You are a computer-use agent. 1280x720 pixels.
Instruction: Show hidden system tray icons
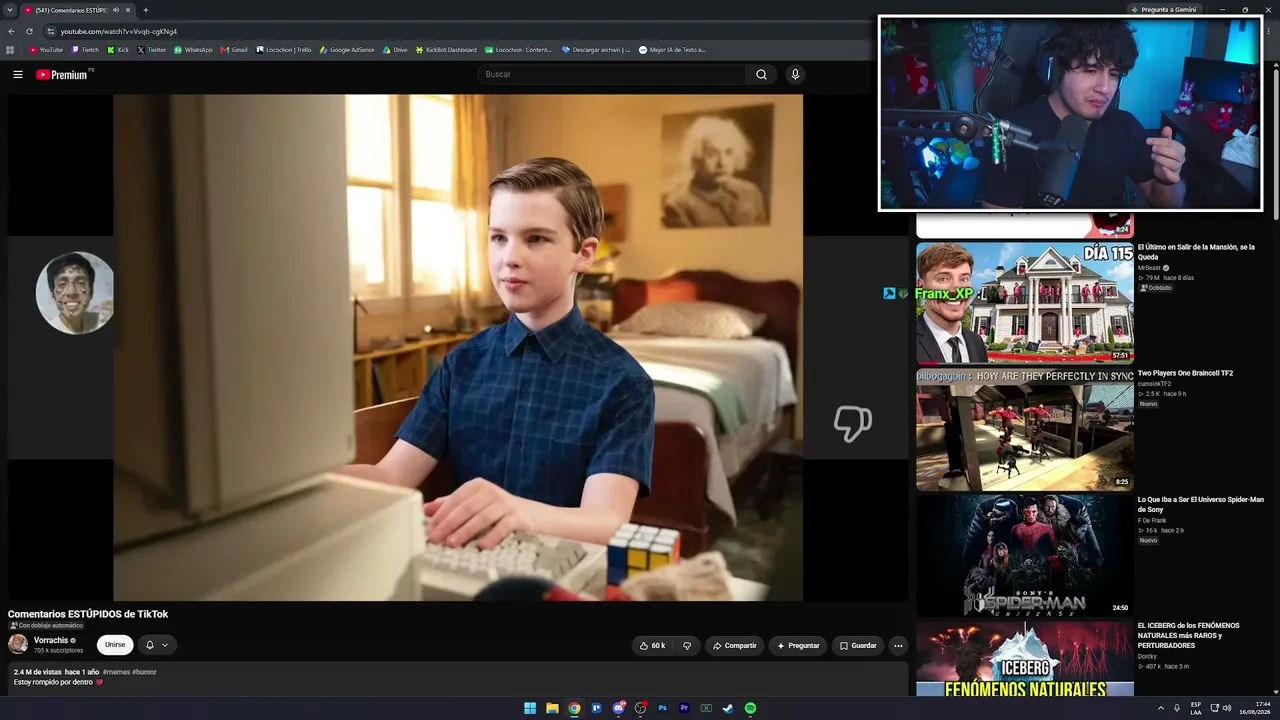tap(1161, 708)
